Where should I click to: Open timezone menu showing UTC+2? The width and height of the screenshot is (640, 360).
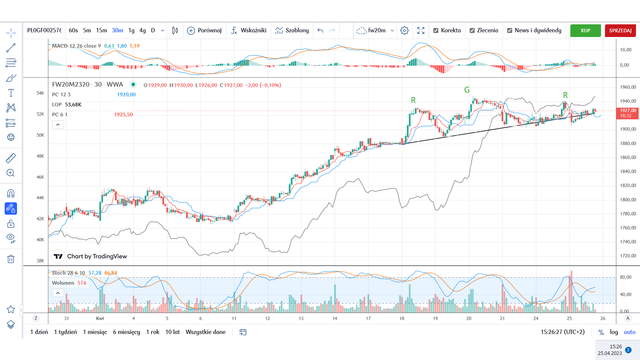563,332
